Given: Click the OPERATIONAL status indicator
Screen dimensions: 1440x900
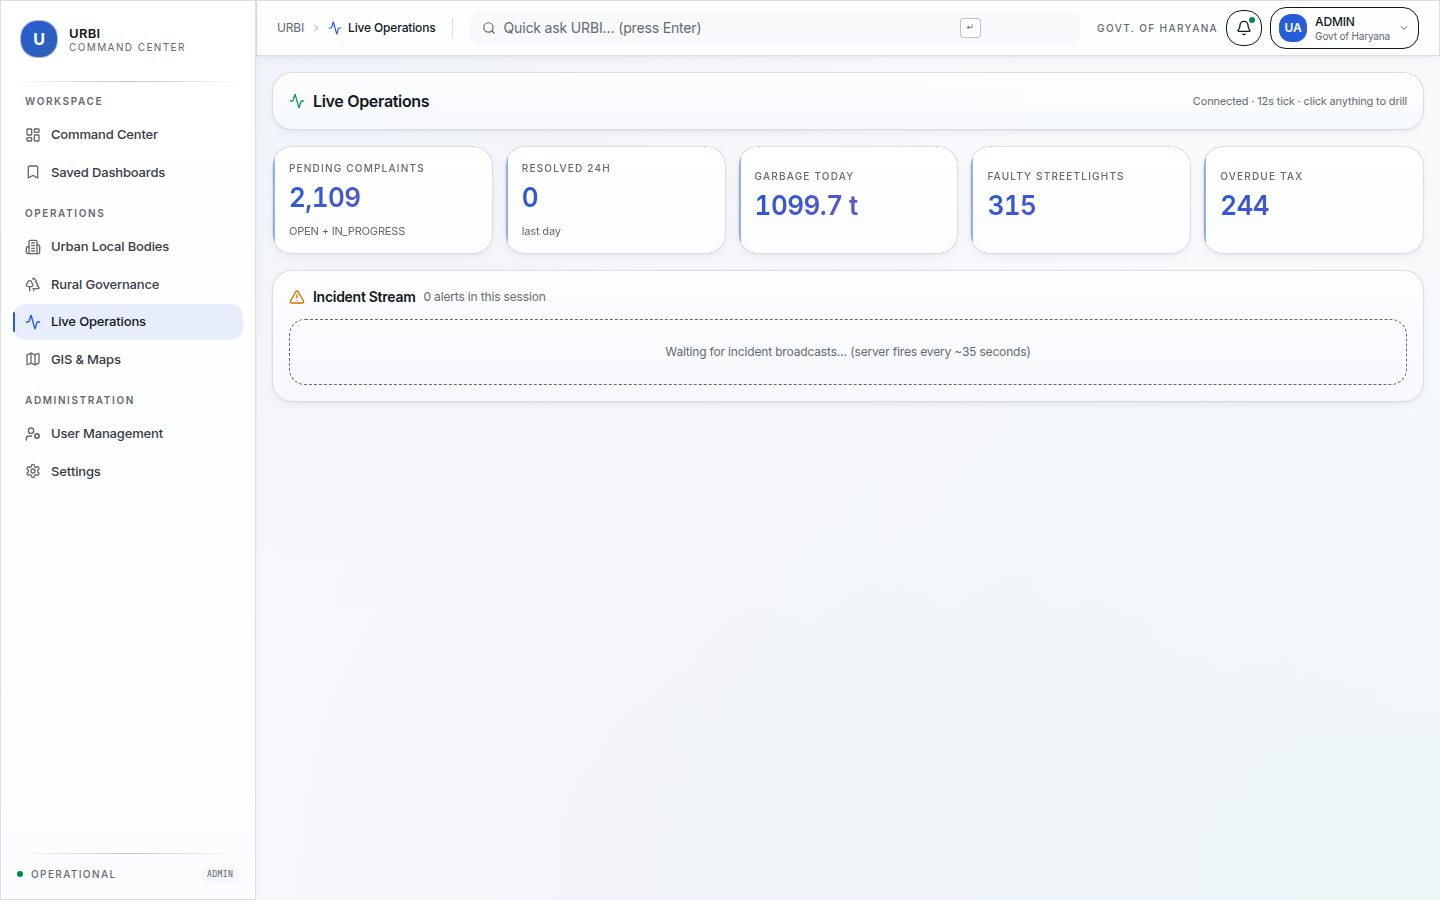Looking at the screenshot, I should pyautogui.click(x=66, y=874).
